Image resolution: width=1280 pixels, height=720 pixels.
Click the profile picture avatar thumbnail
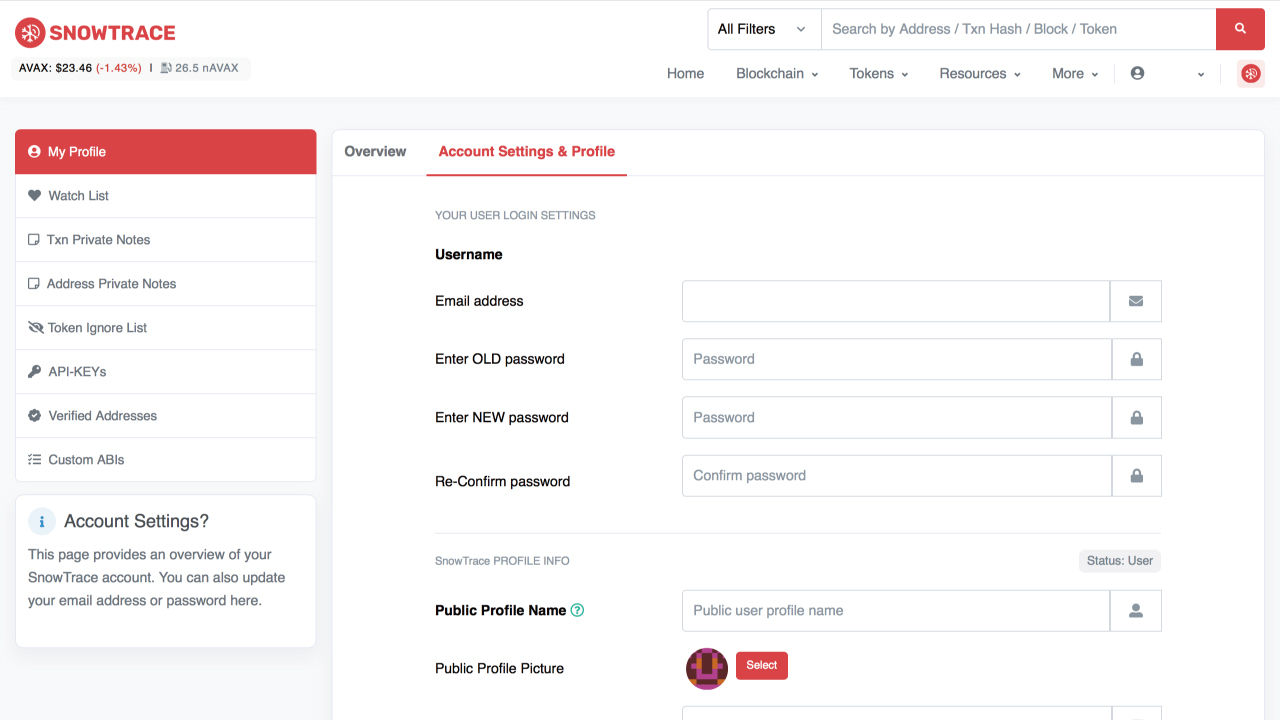[707, 669]
